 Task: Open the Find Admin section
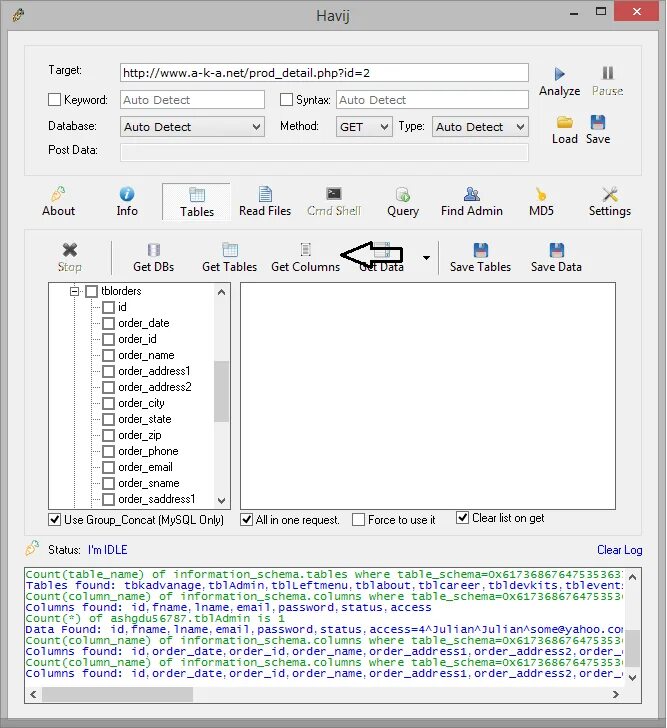click(472, 202)
